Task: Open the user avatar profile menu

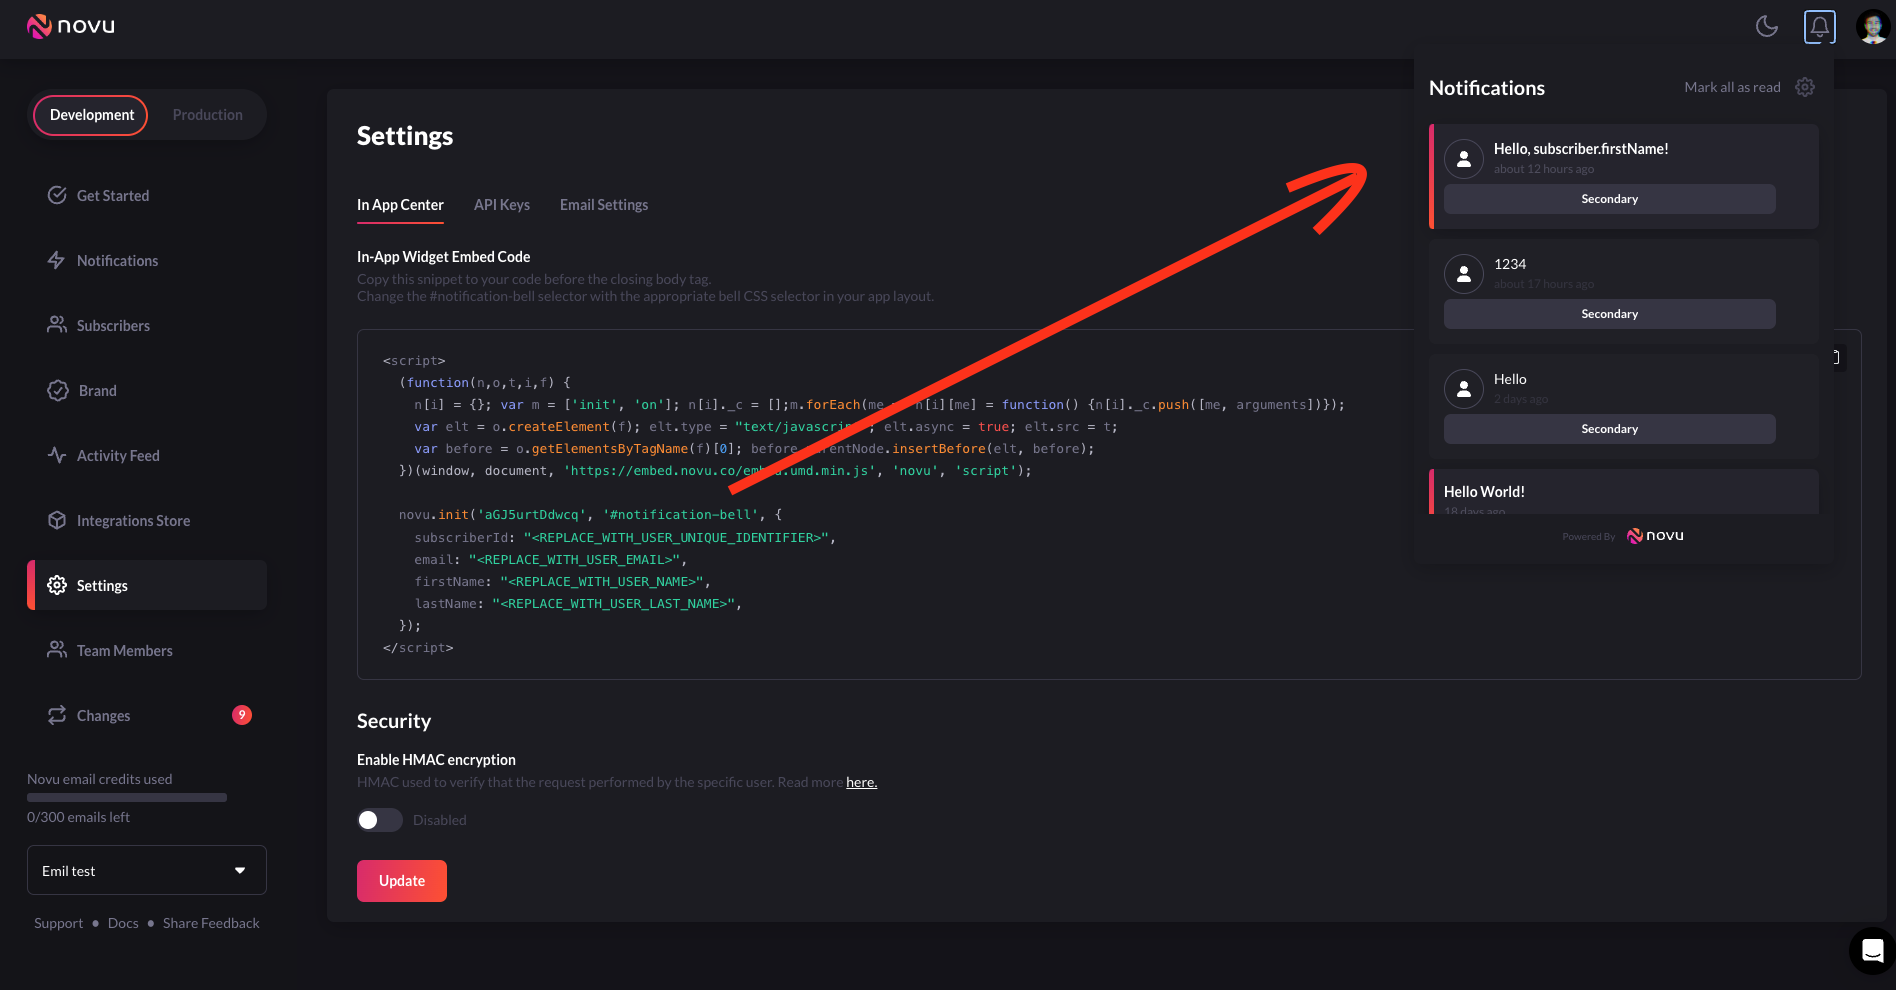Action: (x=1872, y=27)
